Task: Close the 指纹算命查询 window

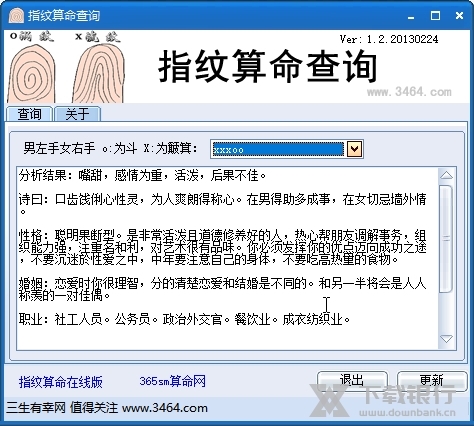Action: (x=459, y=16)
